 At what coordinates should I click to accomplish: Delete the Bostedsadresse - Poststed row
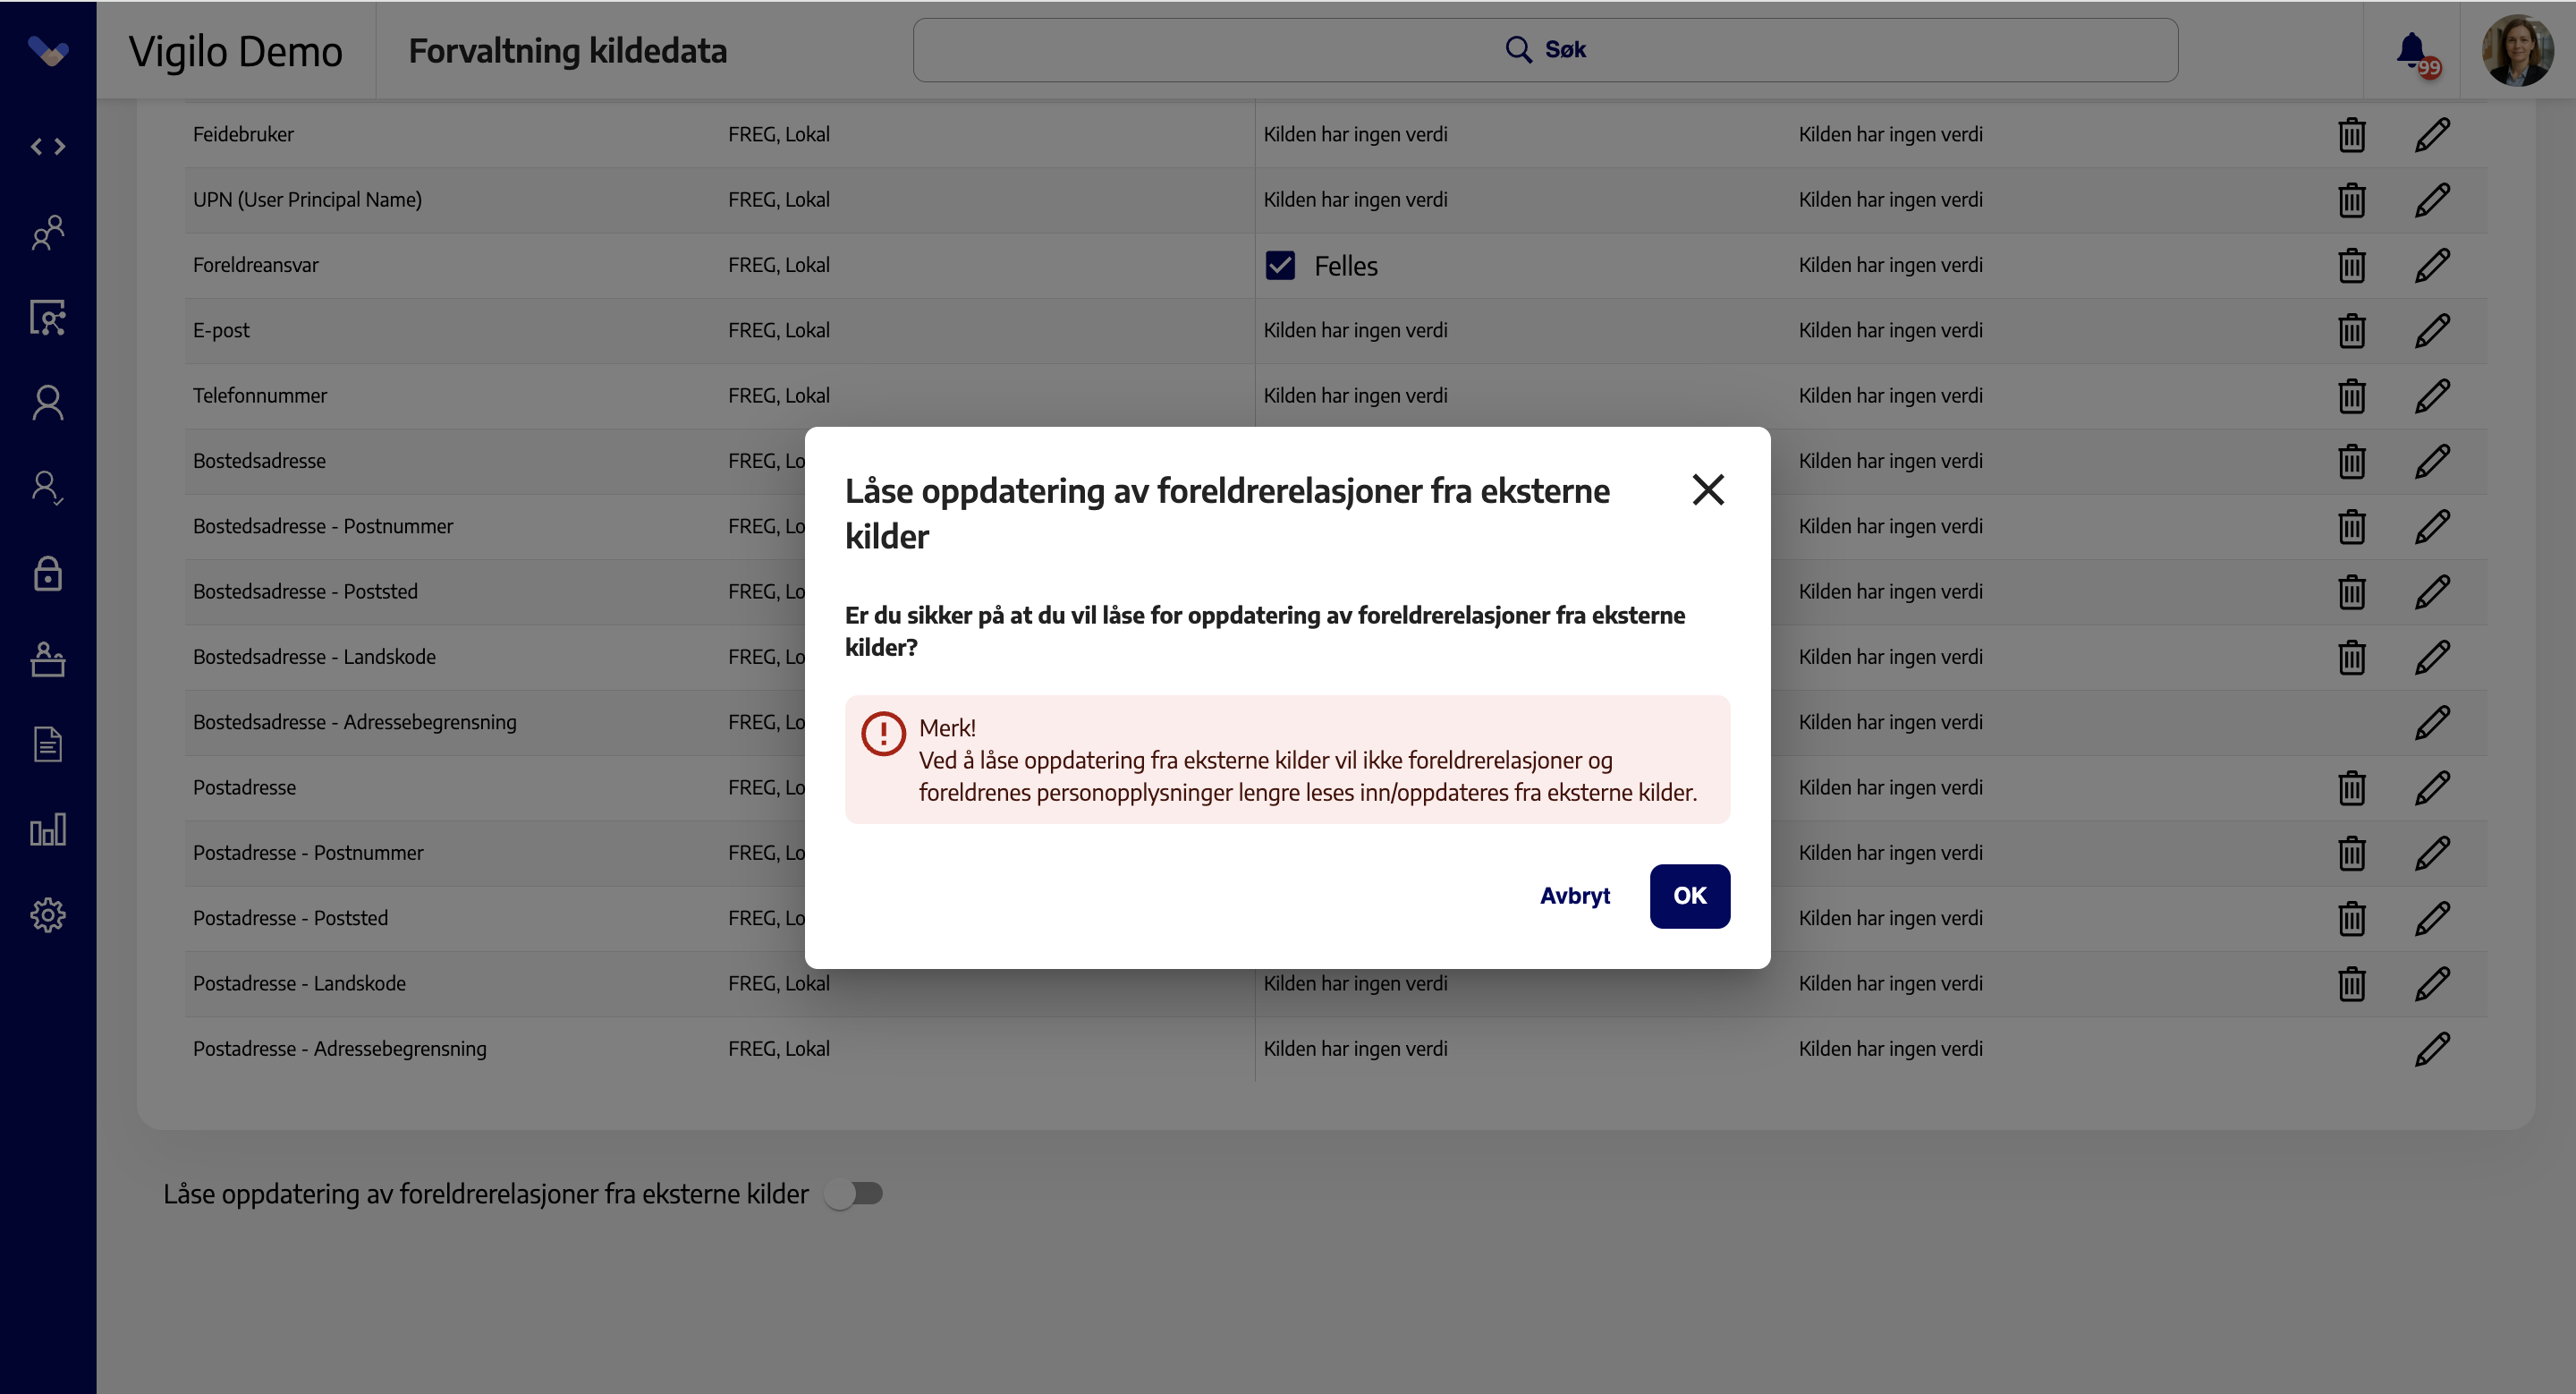pyautogui.click(x=2352, y=592)
